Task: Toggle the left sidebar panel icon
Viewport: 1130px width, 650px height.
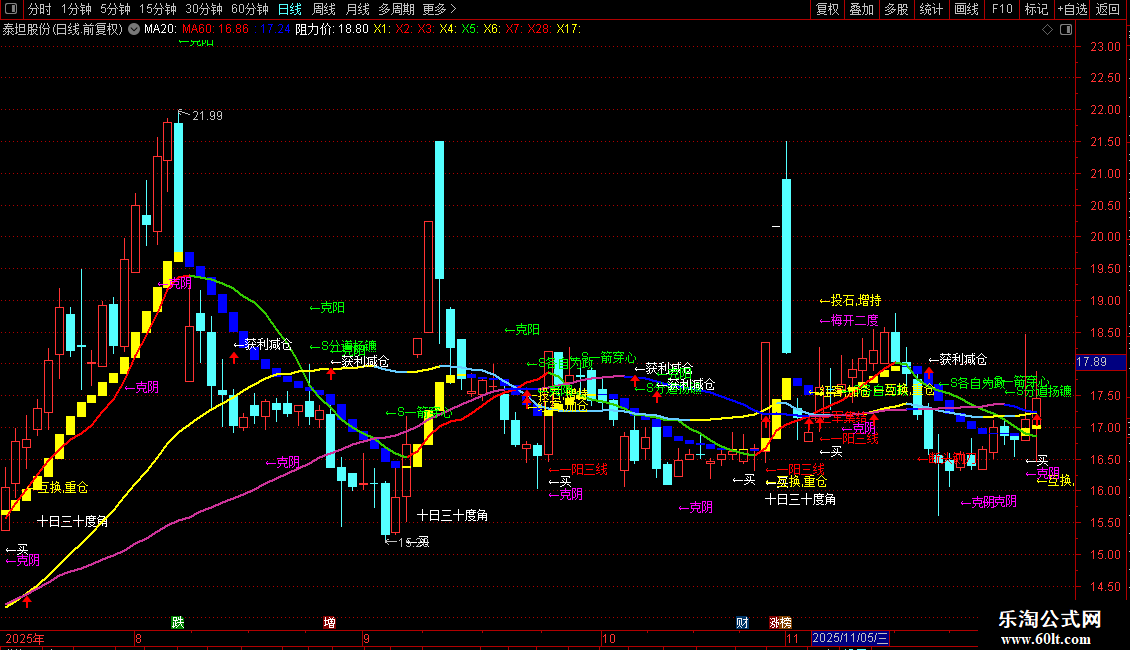Action: point(11,9)
